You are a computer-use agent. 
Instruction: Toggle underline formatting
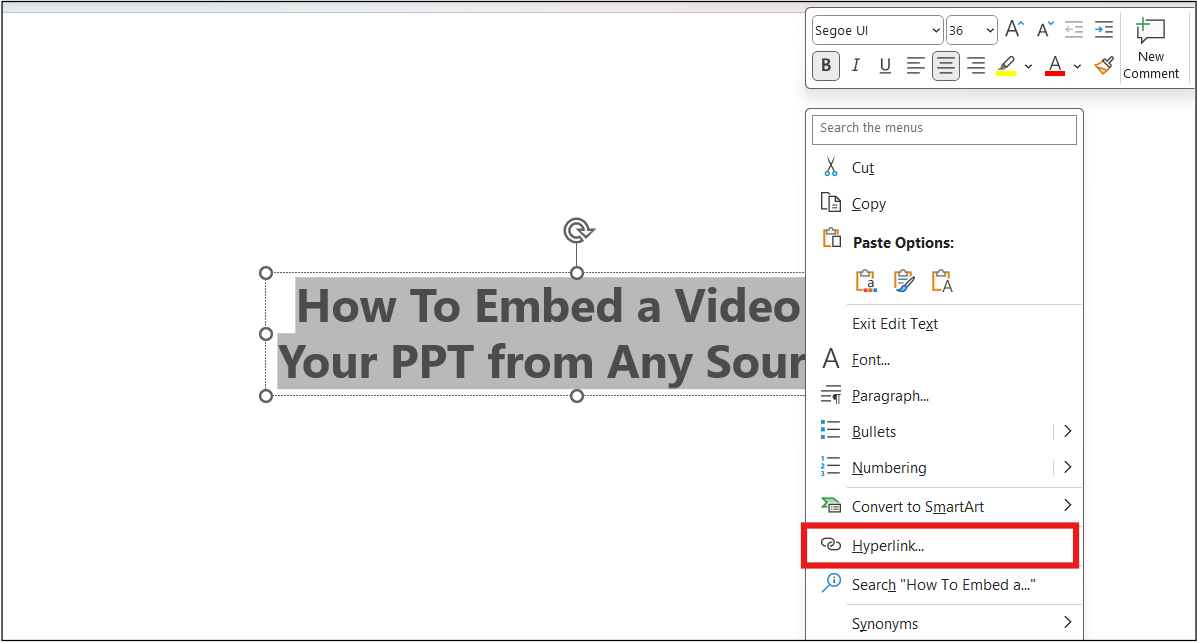[885, 65]
